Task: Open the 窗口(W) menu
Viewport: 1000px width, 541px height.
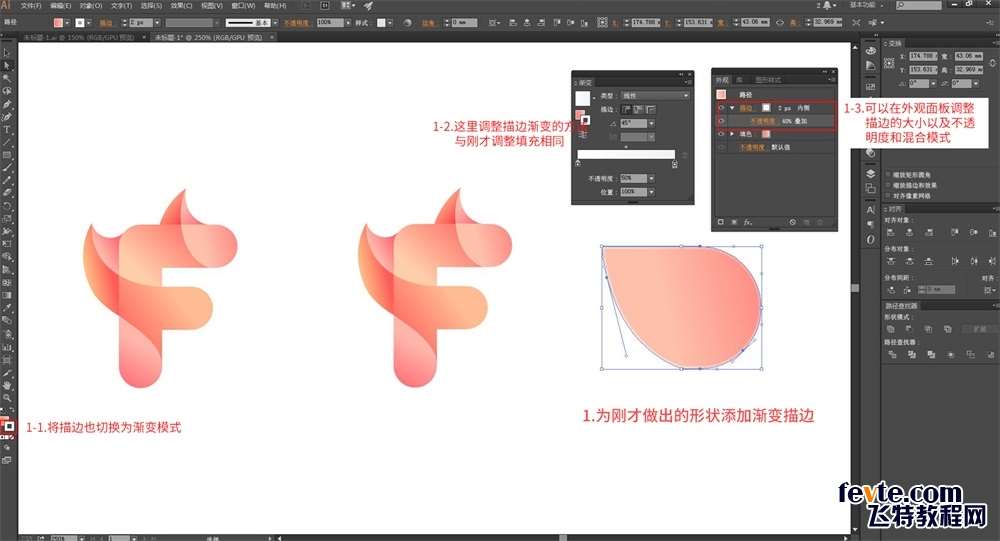Action: [x=243, y=6]
